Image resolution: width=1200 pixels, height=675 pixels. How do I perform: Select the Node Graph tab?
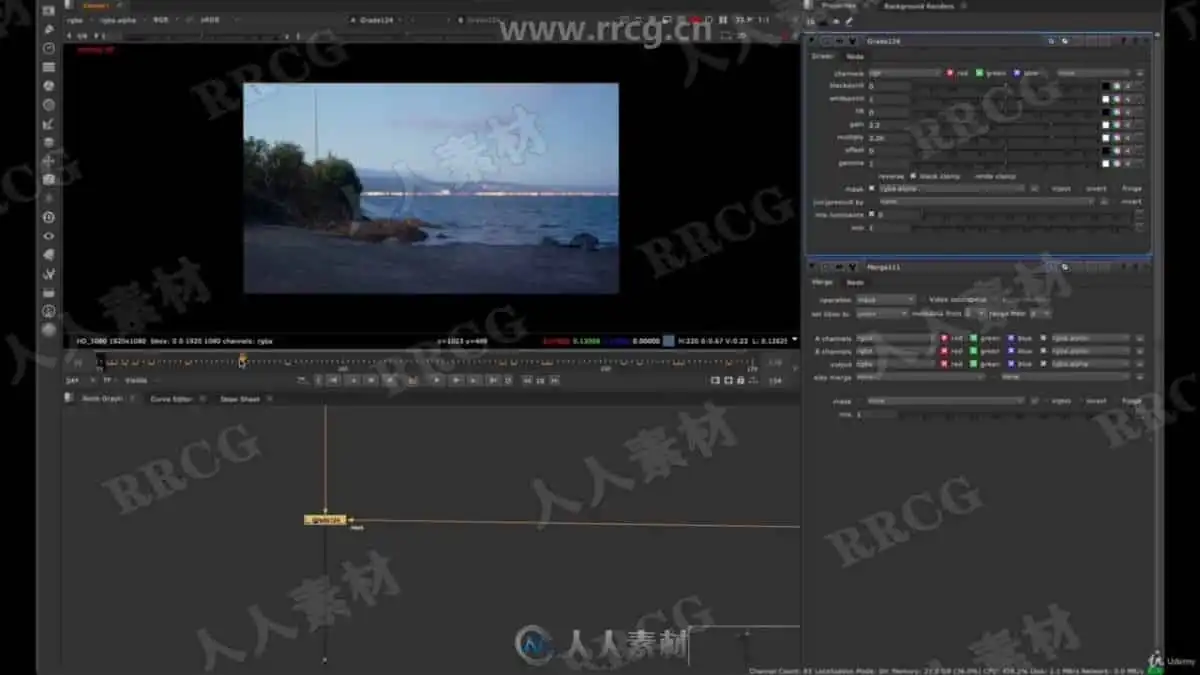tap(101, 398)
